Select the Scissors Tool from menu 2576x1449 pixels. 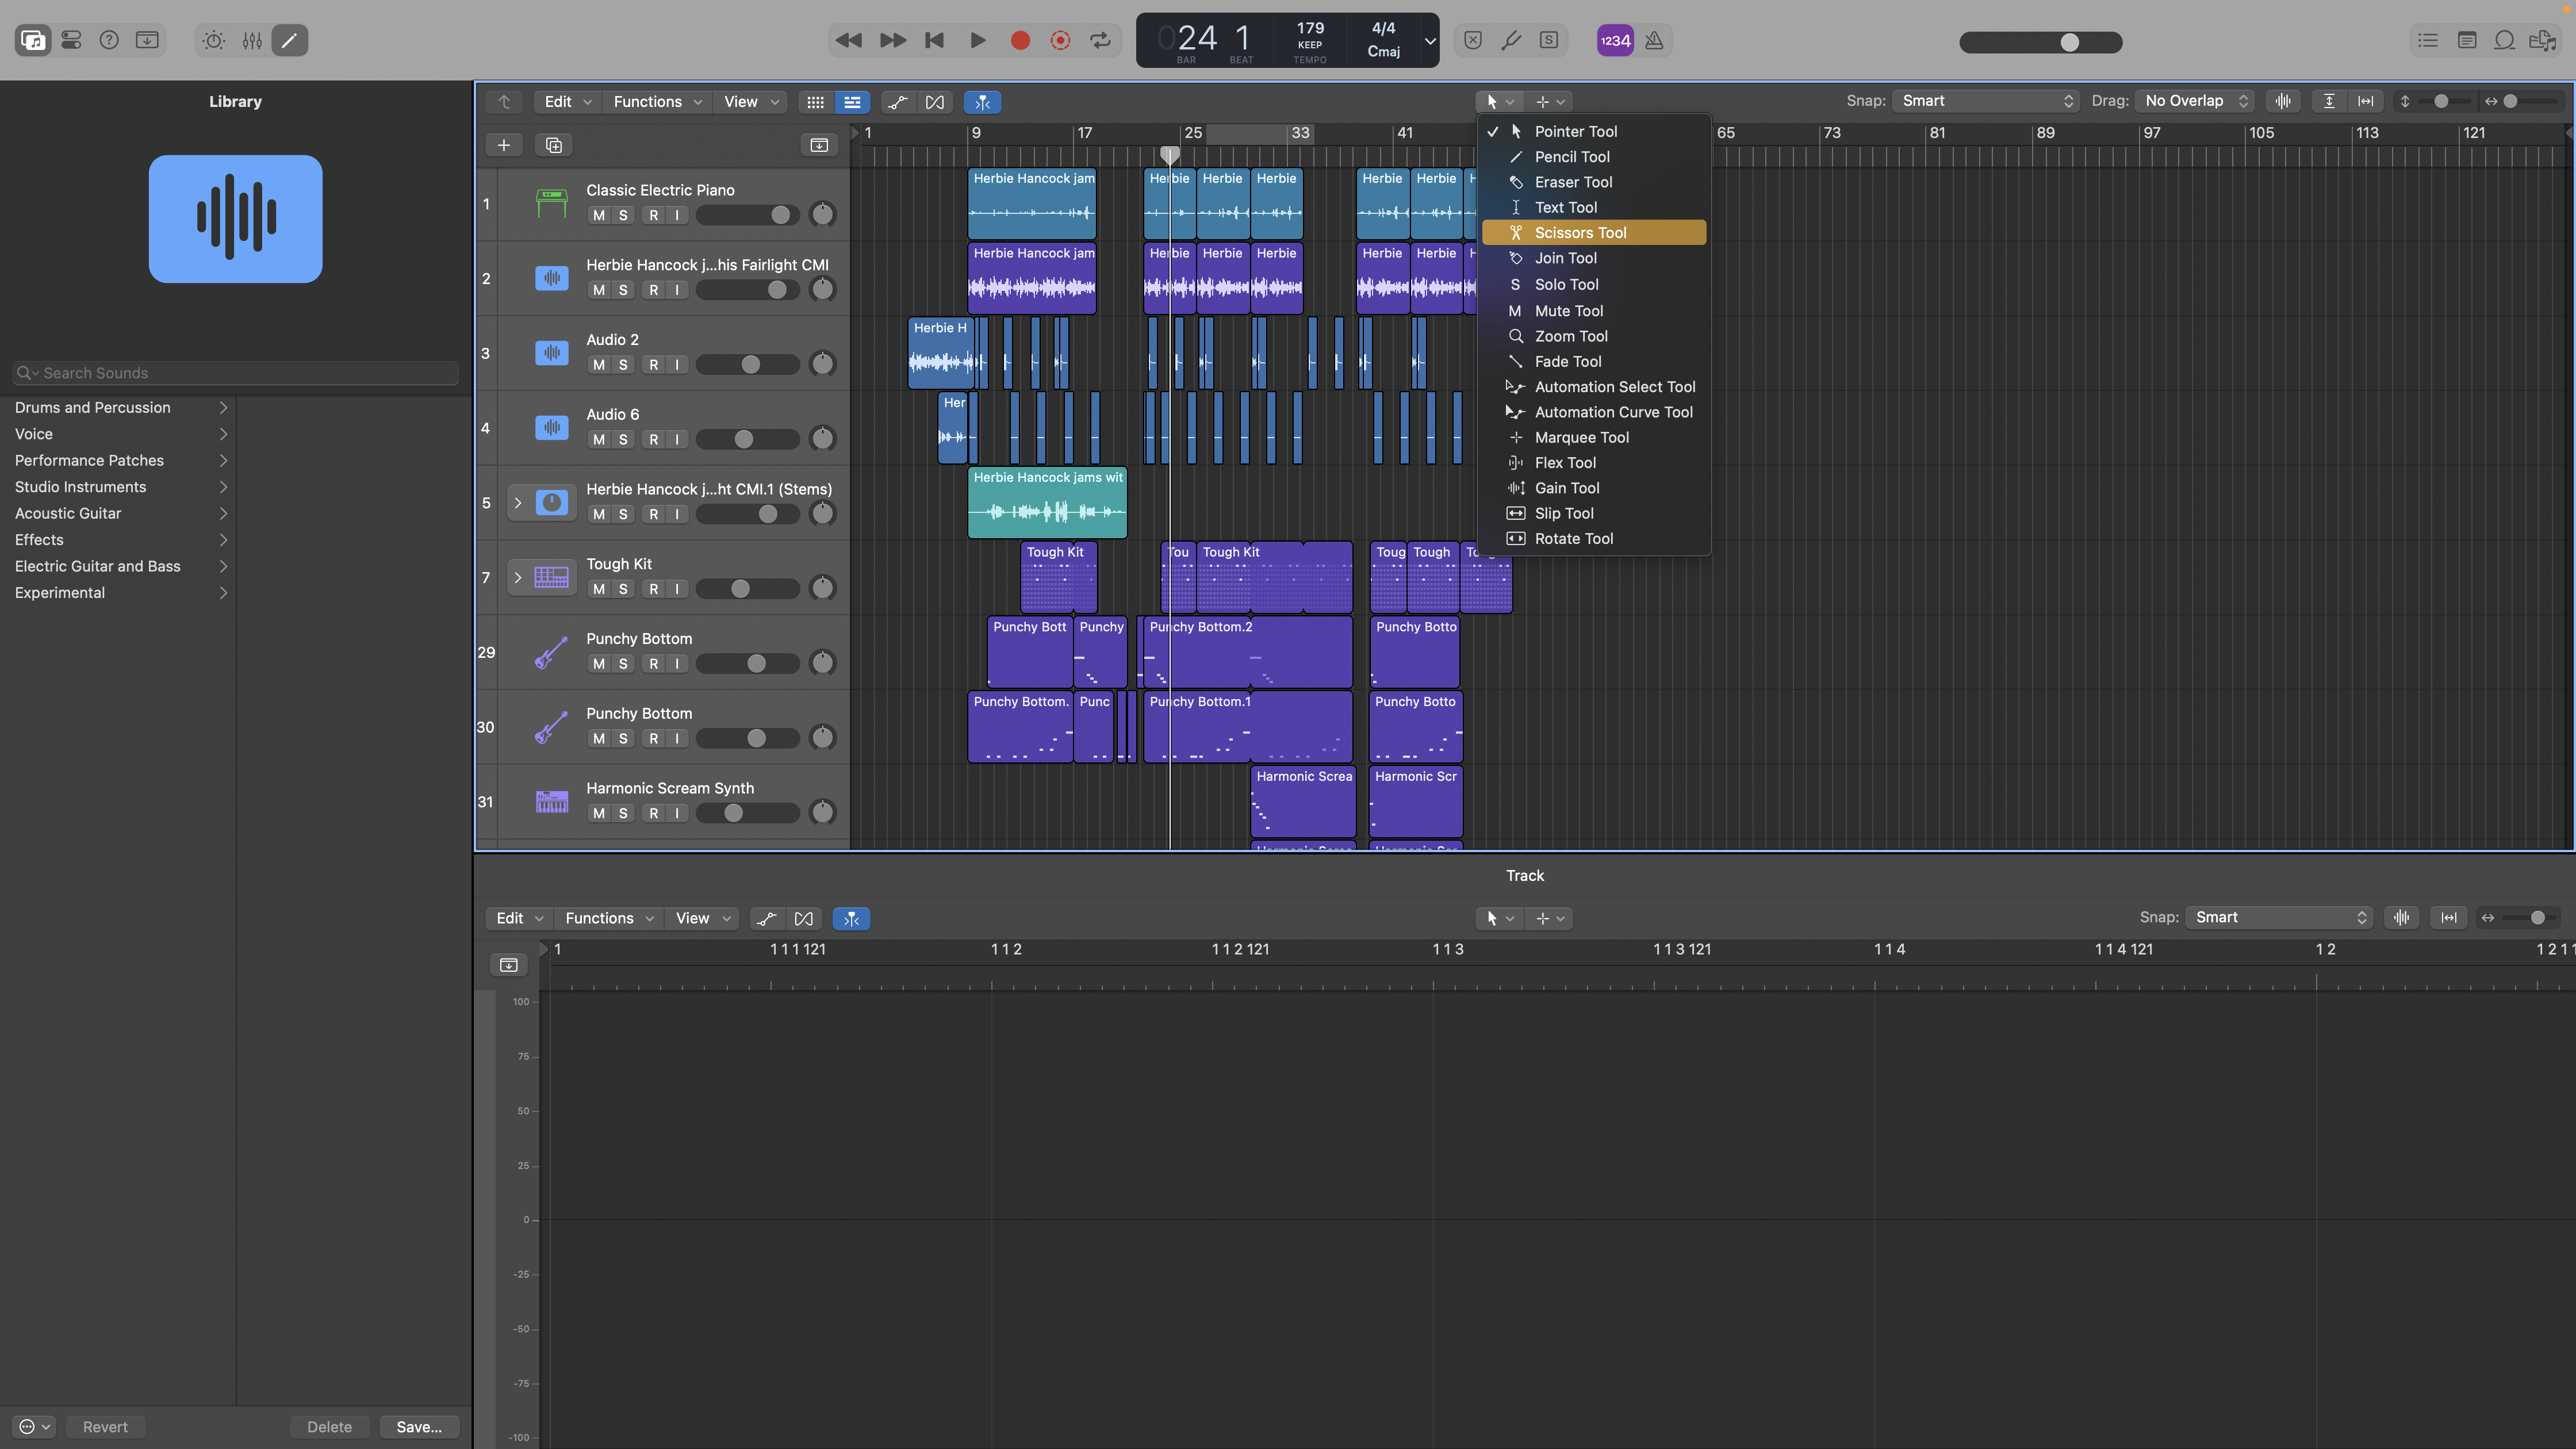(1580, 233)
